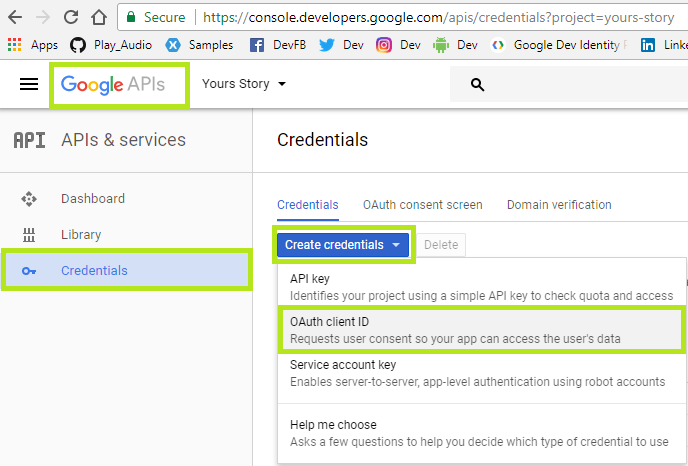Viewport: 688px width, 466px height.
Task: Click the browser forward arrow
Action: pyautogui.click(x=43, y=17)
